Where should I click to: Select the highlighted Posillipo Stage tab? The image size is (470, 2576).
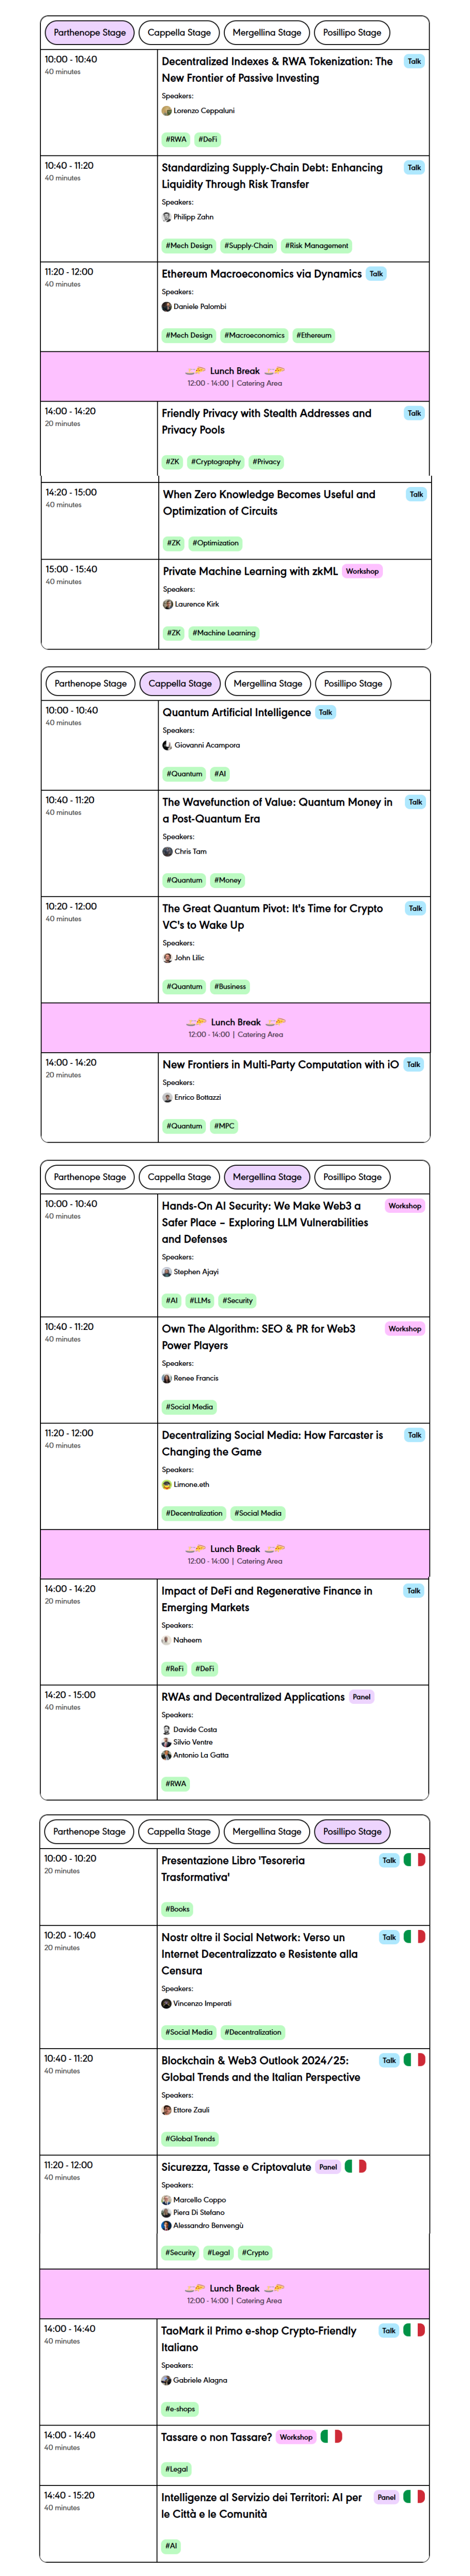[x=352, y=1831]
